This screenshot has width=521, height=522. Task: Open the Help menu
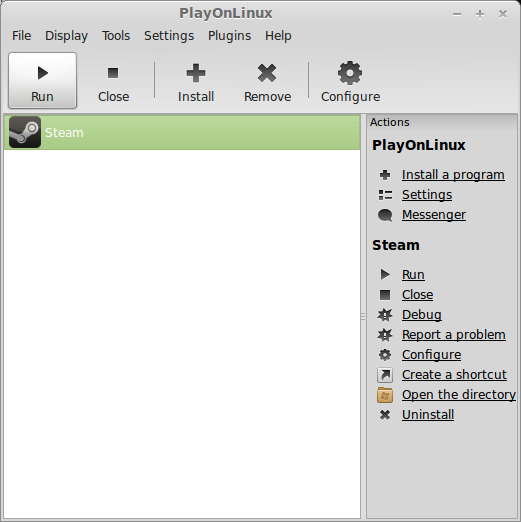(x=278, y=36)
